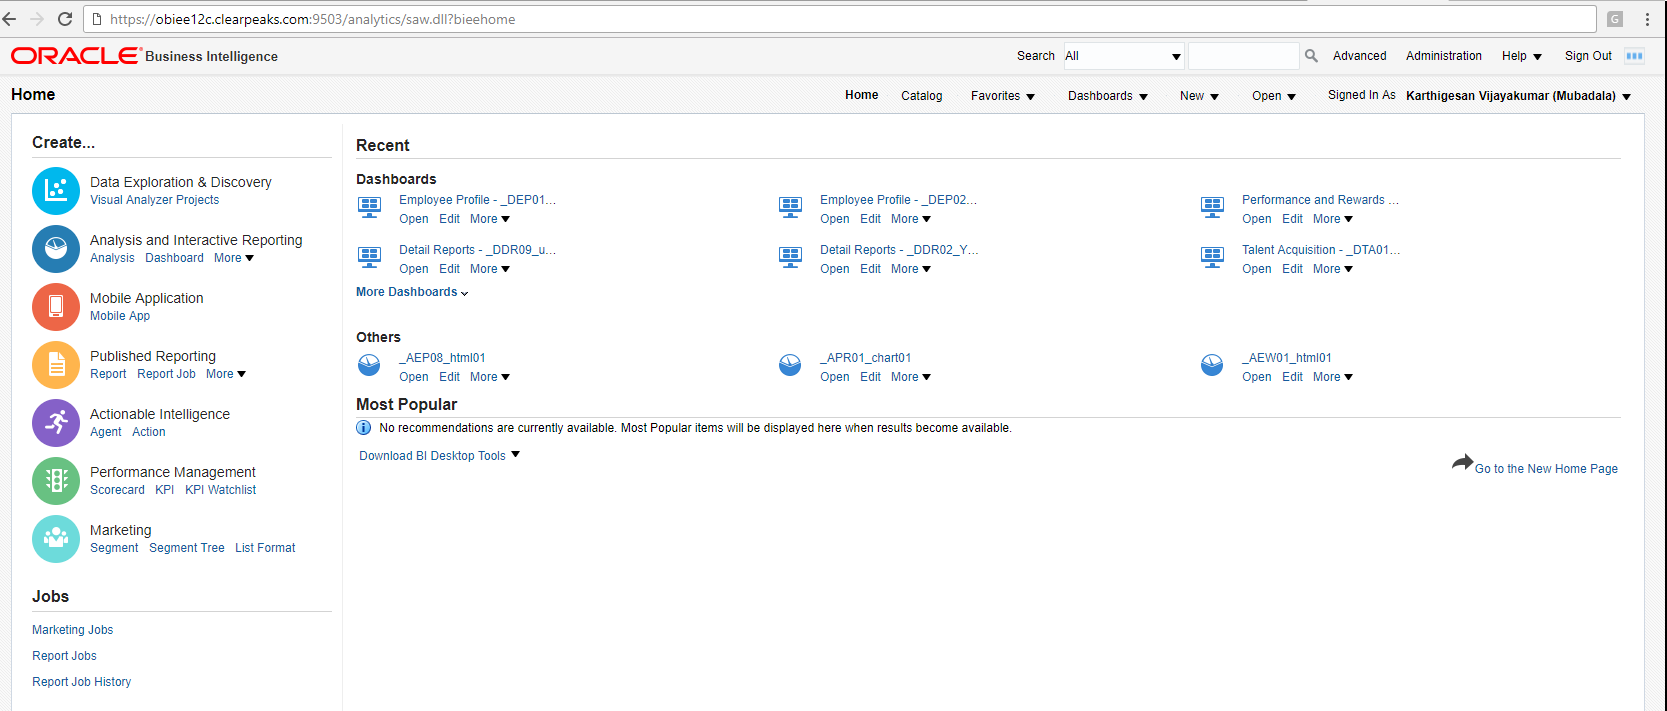This screenshot has height=711, width=1667.
Task: Click the Mobile App link
Action: (120, 316)
